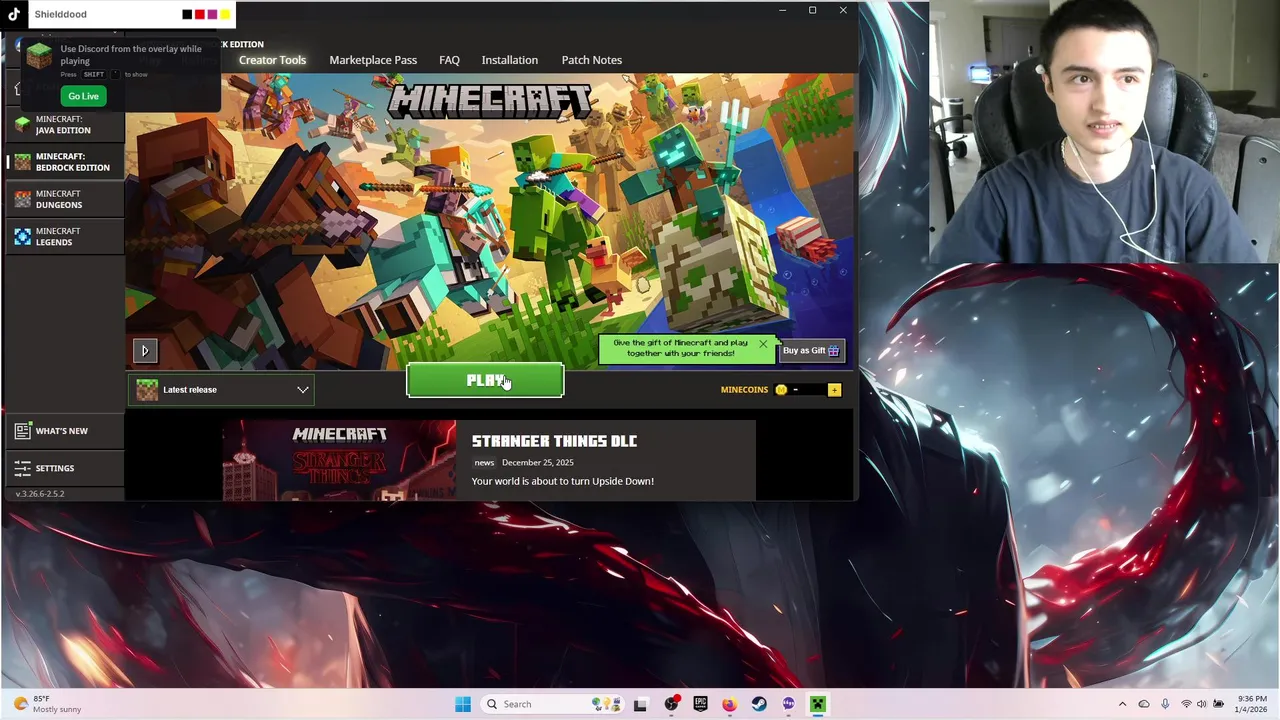Open Steam from the taskbar
1280x720 pixels.
coord(759,704)
